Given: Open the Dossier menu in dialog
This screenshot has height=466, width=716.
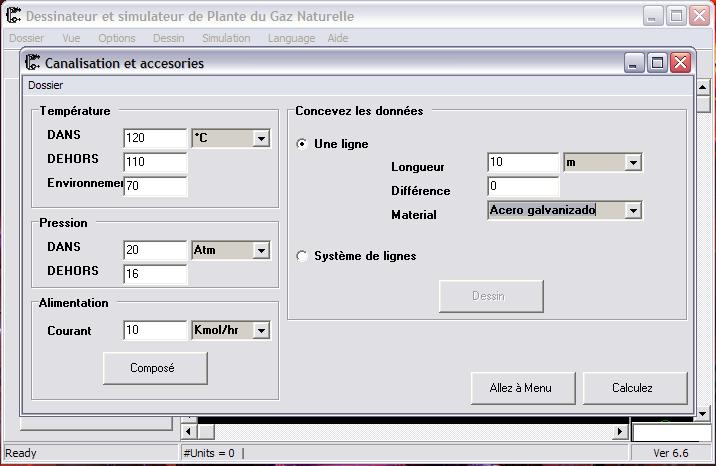Looking at the screenshot, I should [46, 85].
